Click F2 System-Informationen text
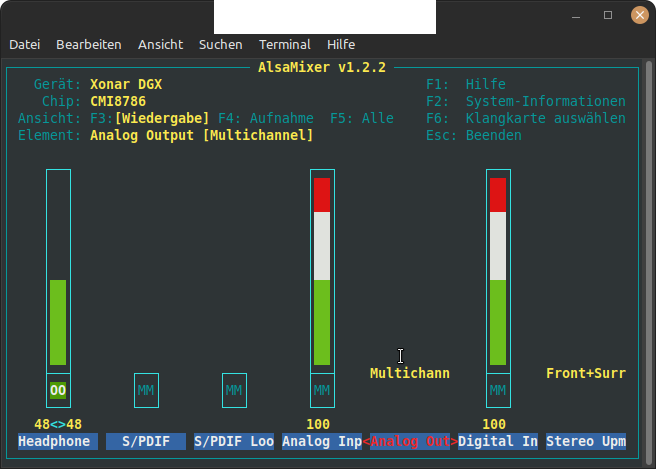This screenshot has height=469, width=656. (x=526, y=101)
